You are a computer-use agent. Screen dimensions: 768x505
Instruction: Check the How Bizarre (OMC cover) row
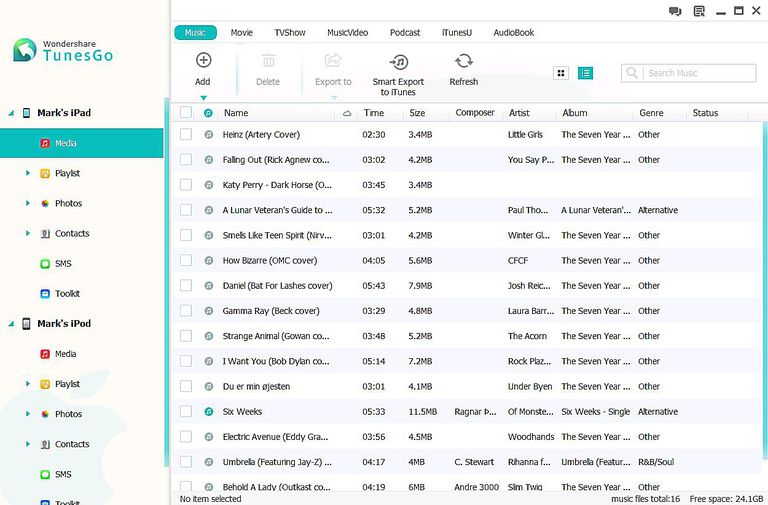(x=186, y=260)
